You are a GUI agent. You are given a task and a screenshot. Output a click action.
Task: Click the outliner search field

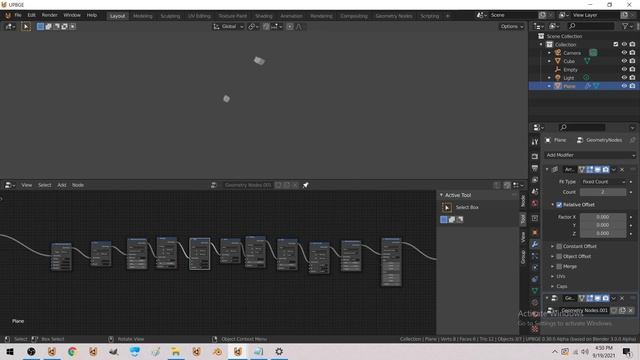coord(591,26)
